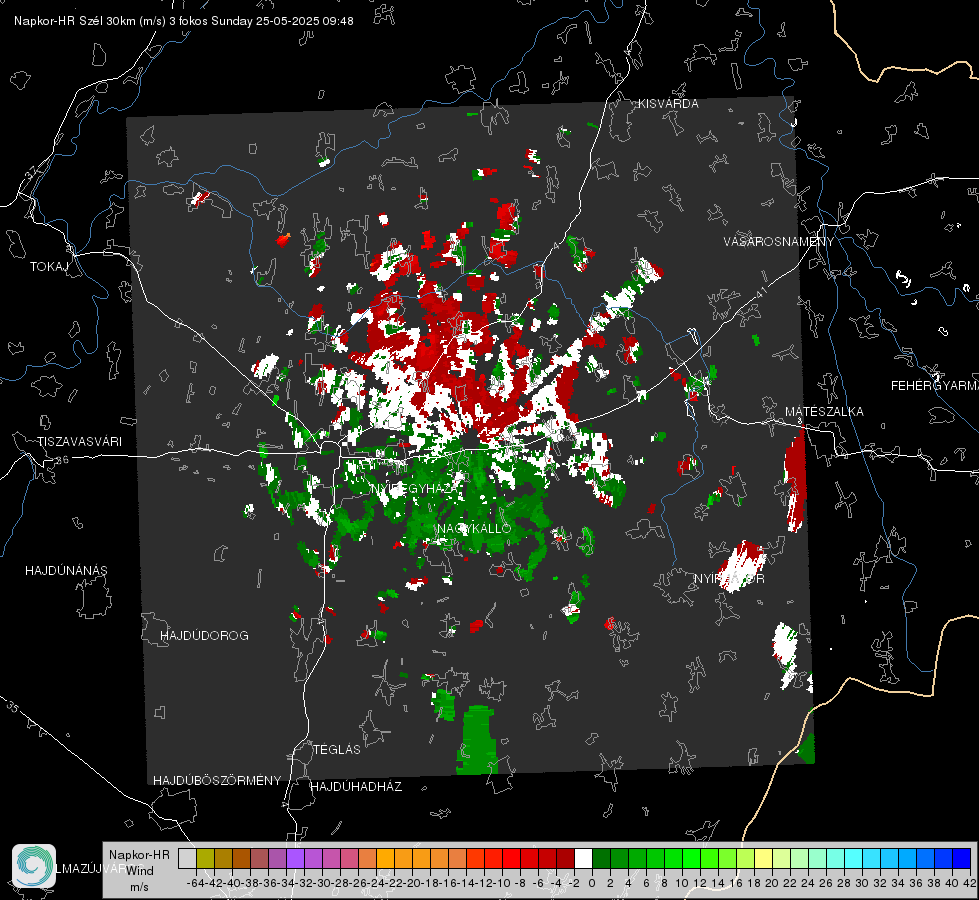The height and width of the screenshot is (900, 979).
Task: Choose the cyan swatch between 28 and 30
Action: 854,858
